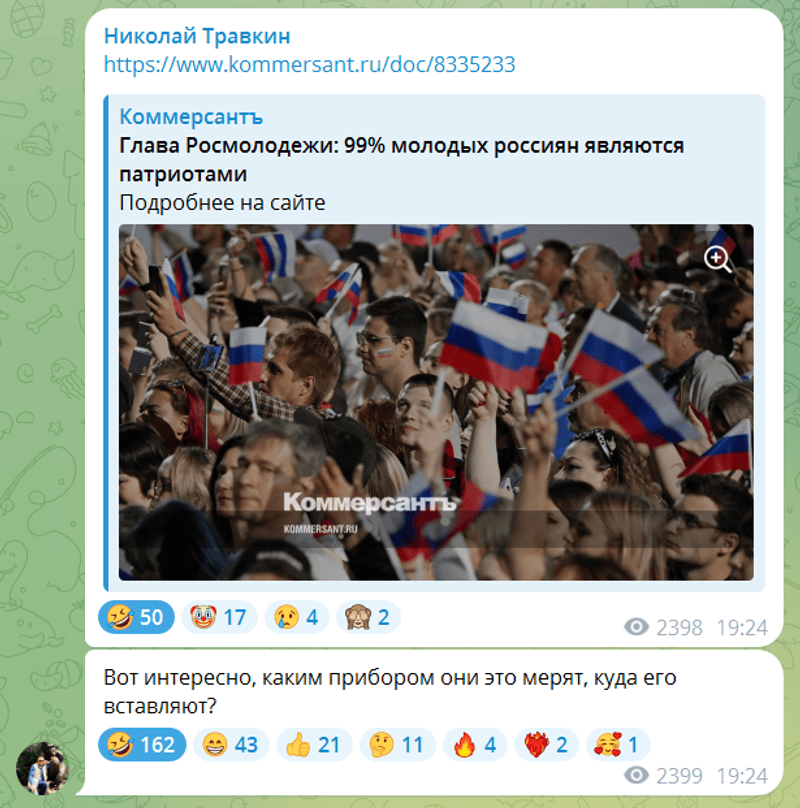The height and width of the screenshot is (808, 800).
Task: Click the 'Подробнее на сайте' preview text
Action: [222, 203]
